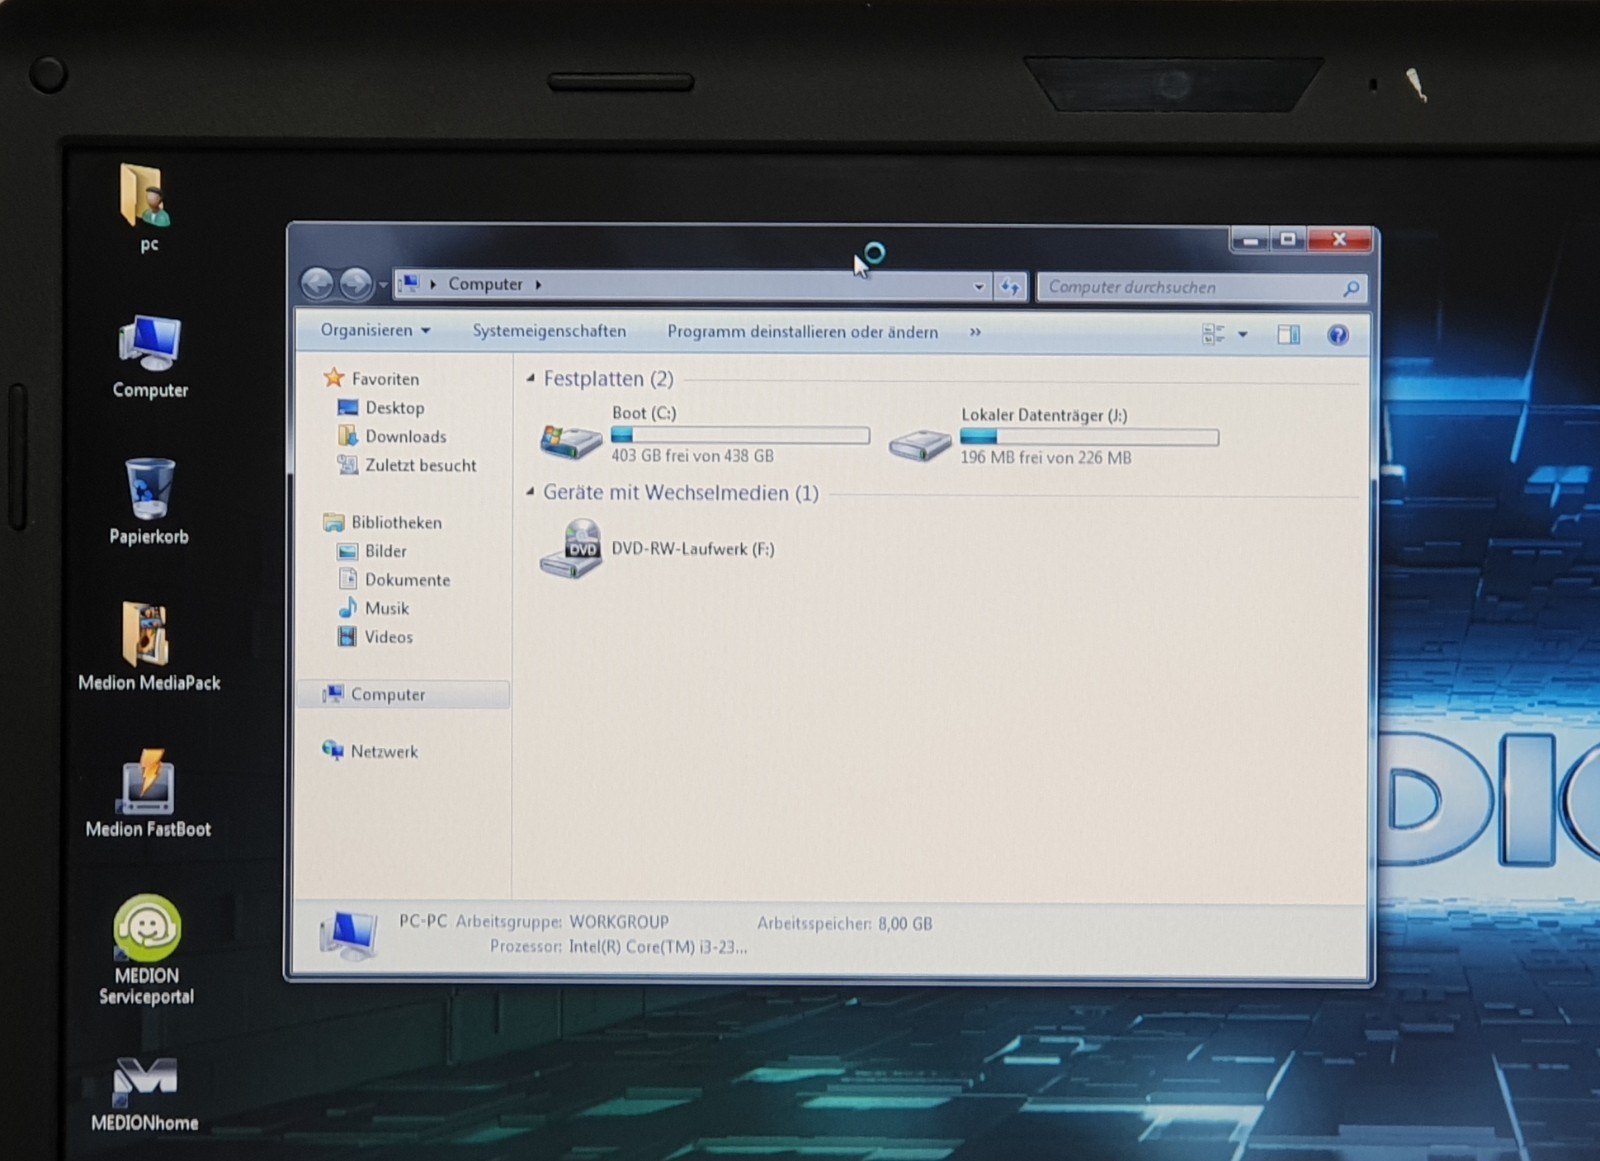This screenshot has width=1600, height=1161.
Task: Click the PC-PC computer icon in details pane
Action: 348,935
